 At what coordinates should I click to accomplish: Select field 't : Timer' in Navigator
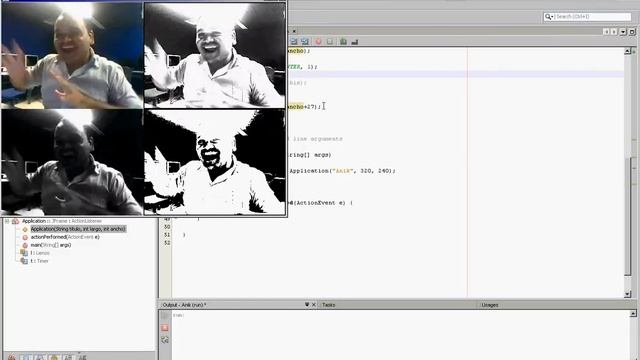[39, 261]
